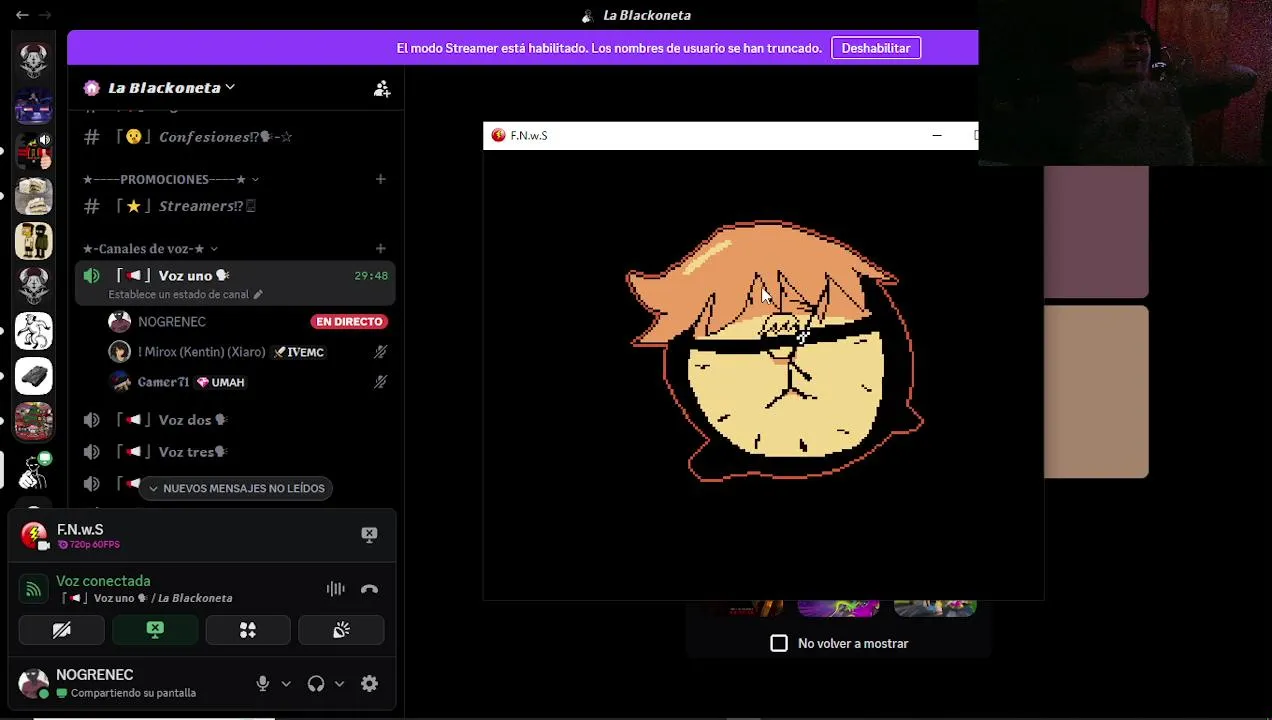The height and width of the screenshot is (720, 1272).
Task: Deafen with the headphones icon
Action: coord(316,684)
